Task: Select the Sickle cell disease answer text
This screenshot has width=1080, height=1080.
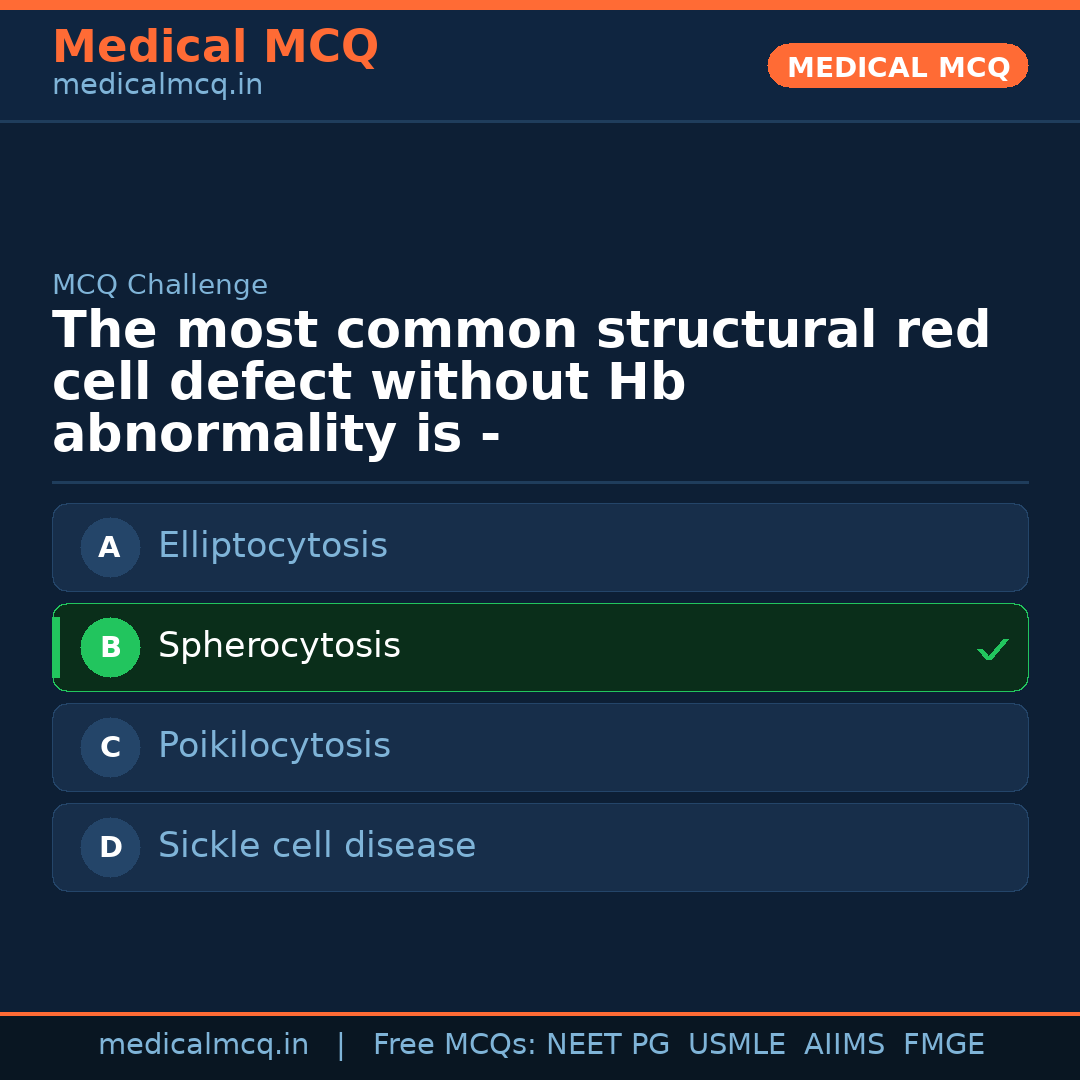Action: (316, 846)
